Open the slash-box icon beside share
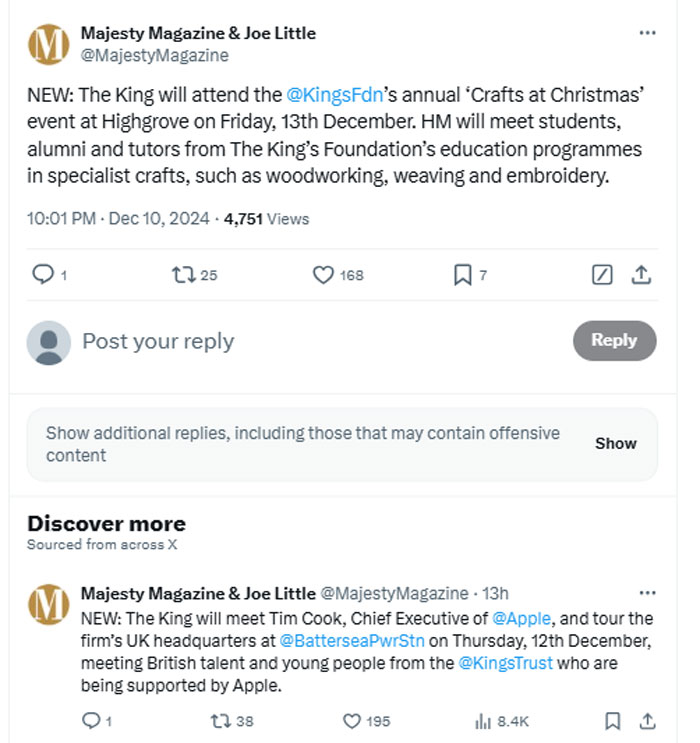This screenshot has height=743, width=700. click(x=602, y=275)
